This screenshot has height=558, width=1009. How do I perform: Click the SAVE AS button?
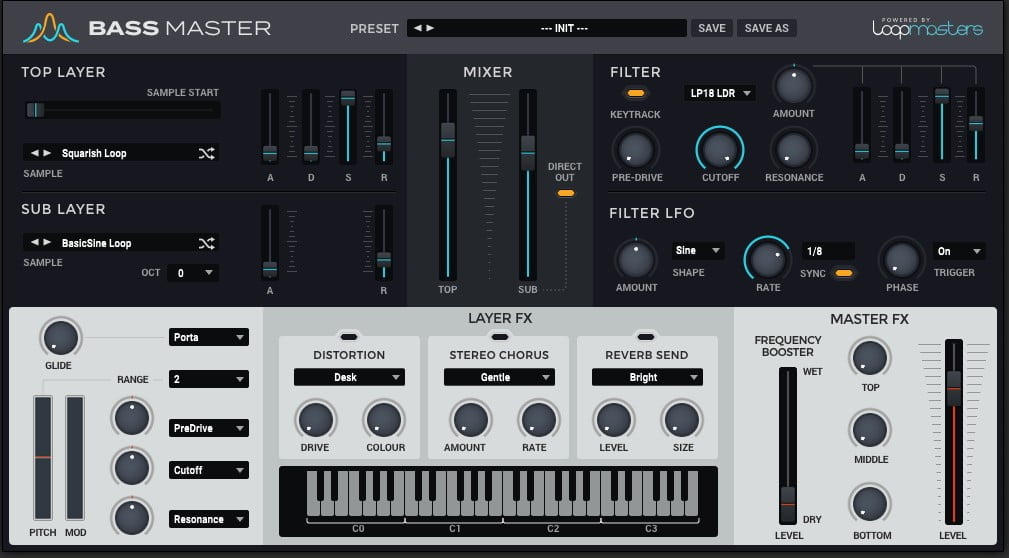point(767,28)
